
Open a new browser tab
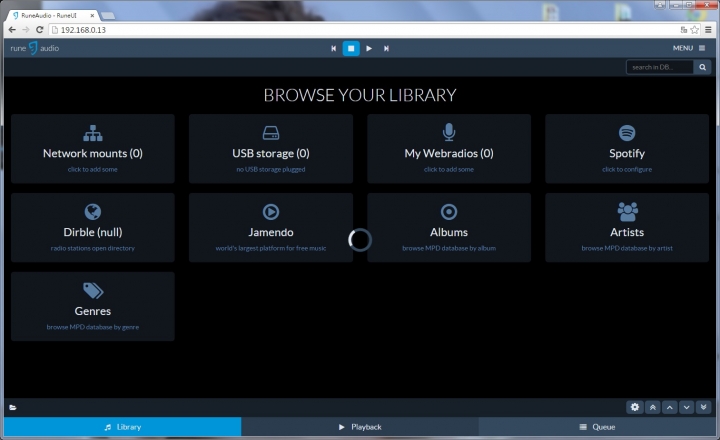[x=108, y=16]
